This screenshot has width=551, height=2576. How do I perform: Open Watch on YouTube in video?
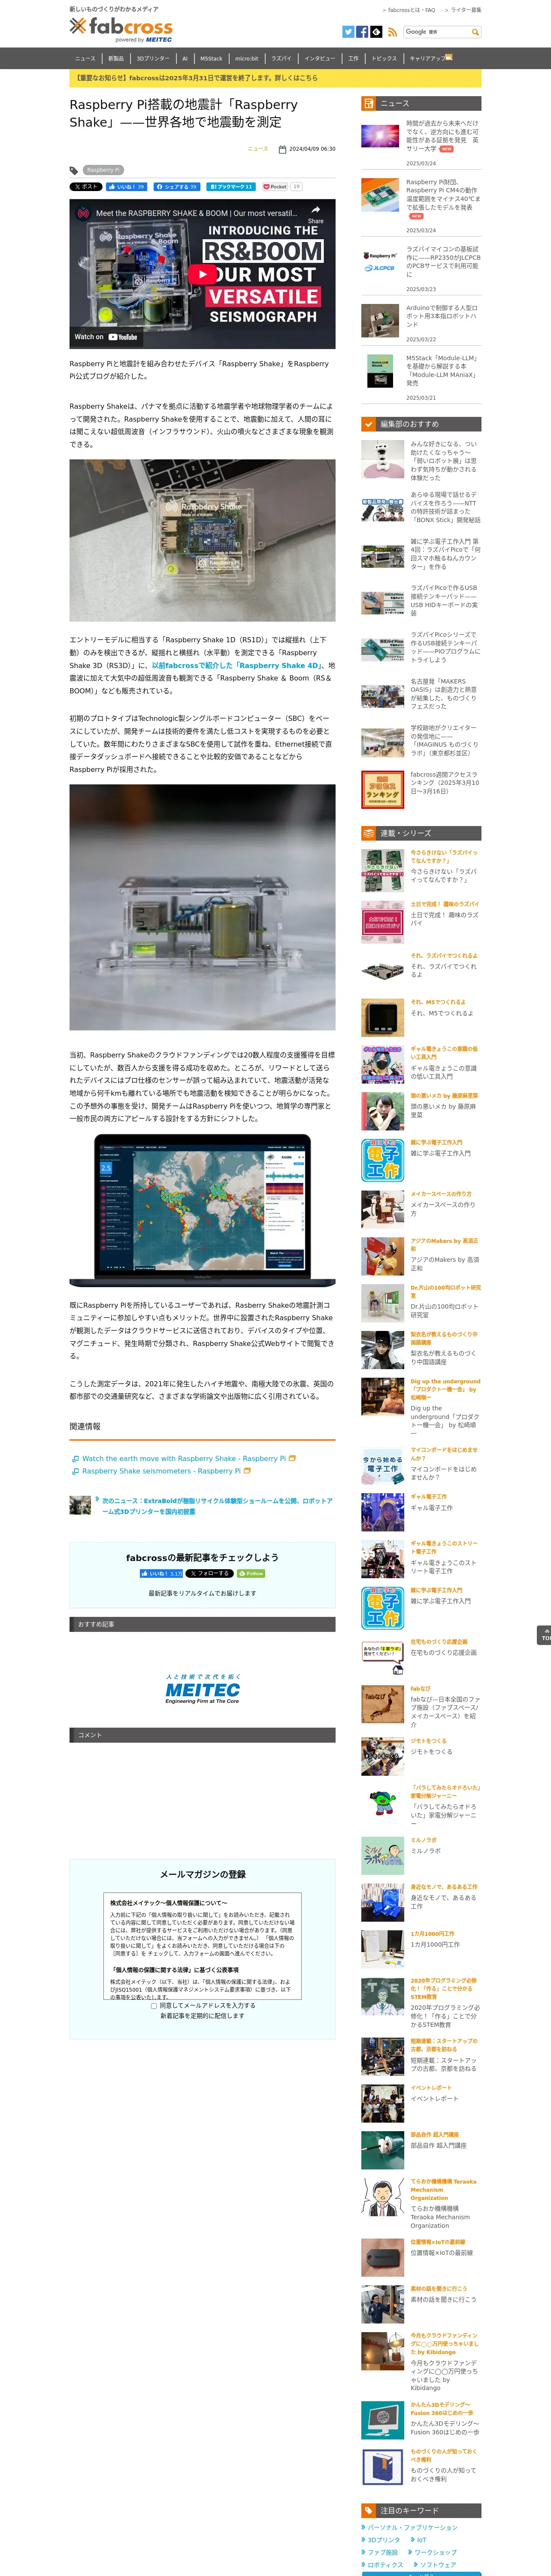[x=106, y=336]
